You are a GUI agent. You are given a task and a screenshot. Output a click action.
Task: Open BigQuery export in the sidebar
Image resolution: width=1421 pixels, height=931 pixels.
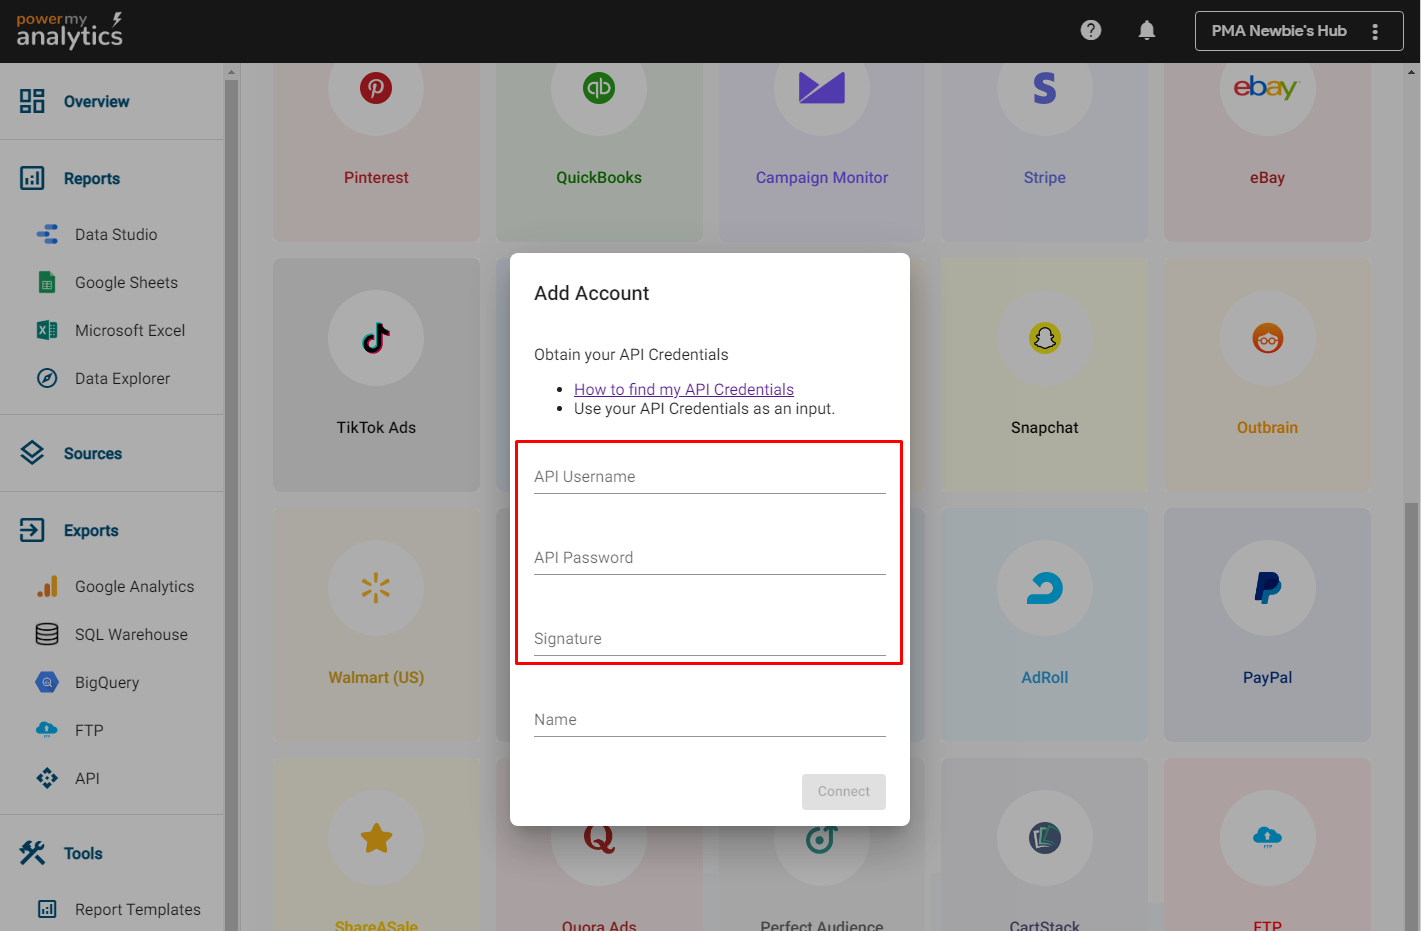[106, 682]
